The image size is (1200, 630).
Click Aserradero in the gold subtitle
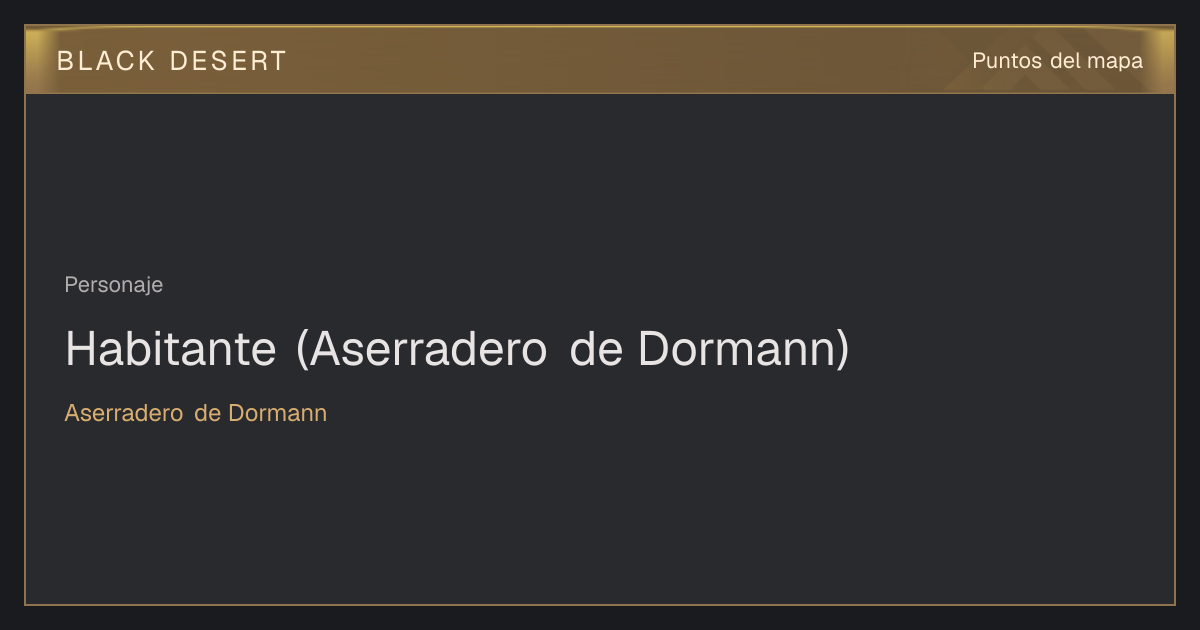[123, 413]
